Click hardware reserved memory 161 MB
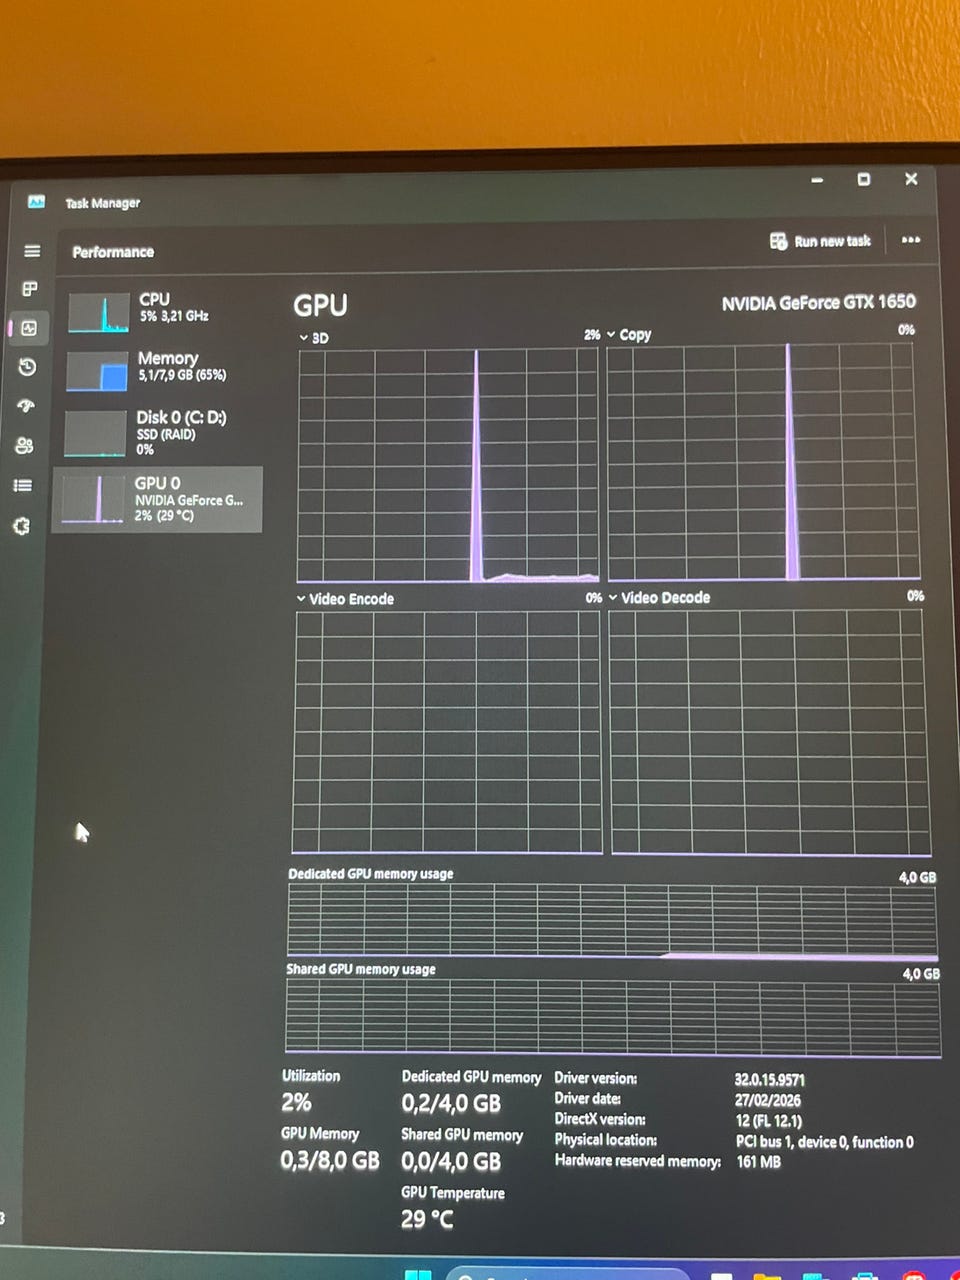Image resolution: width=960 pixels, height=1280 pixels. [759, 1162]
